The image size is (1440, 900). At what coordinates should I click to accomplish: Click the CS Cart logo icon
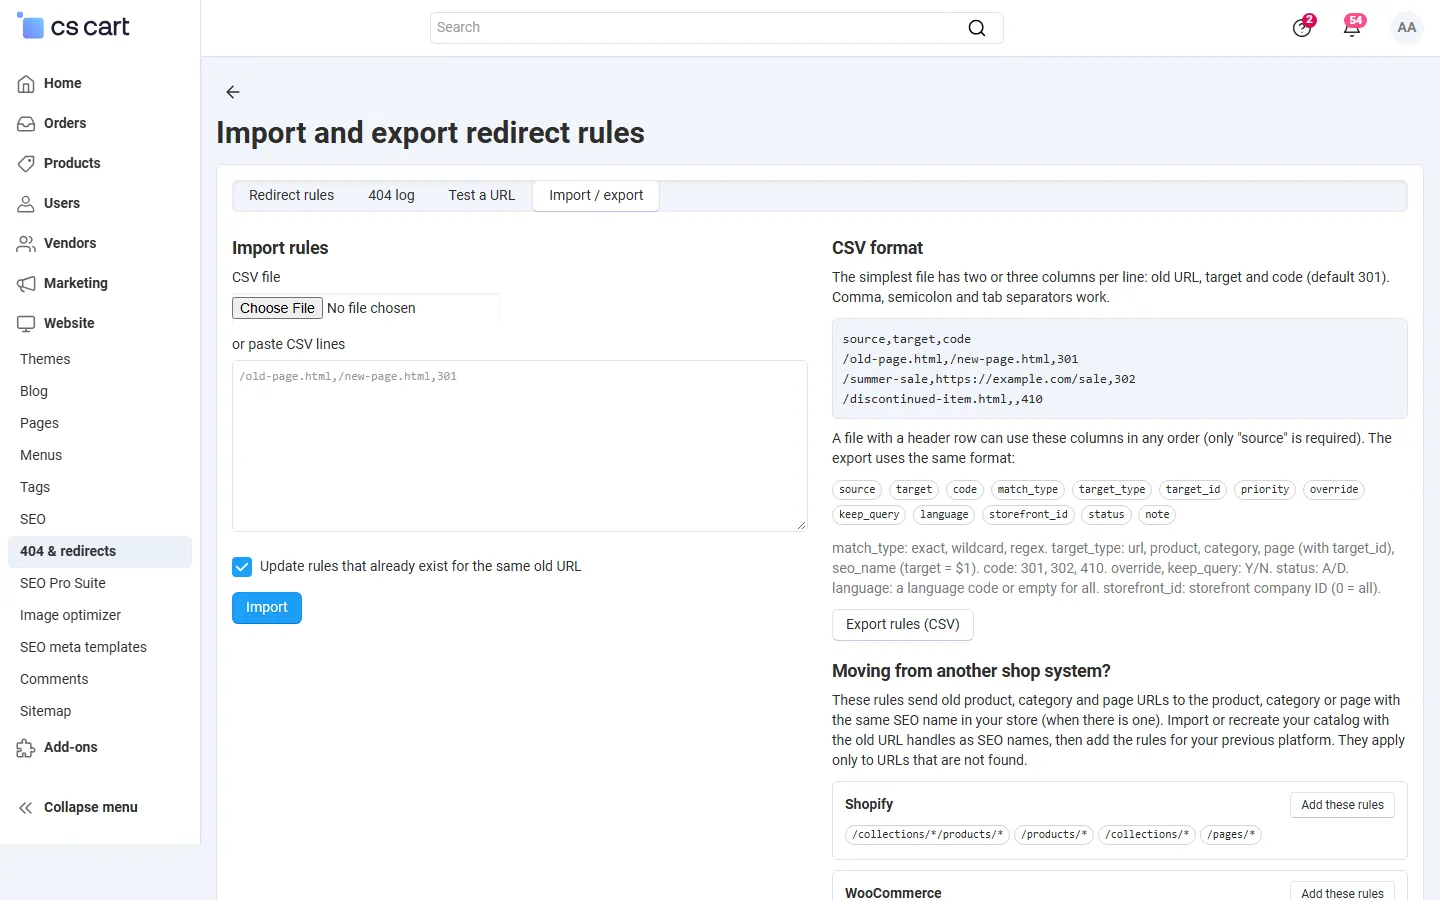[x=31, y=27]
